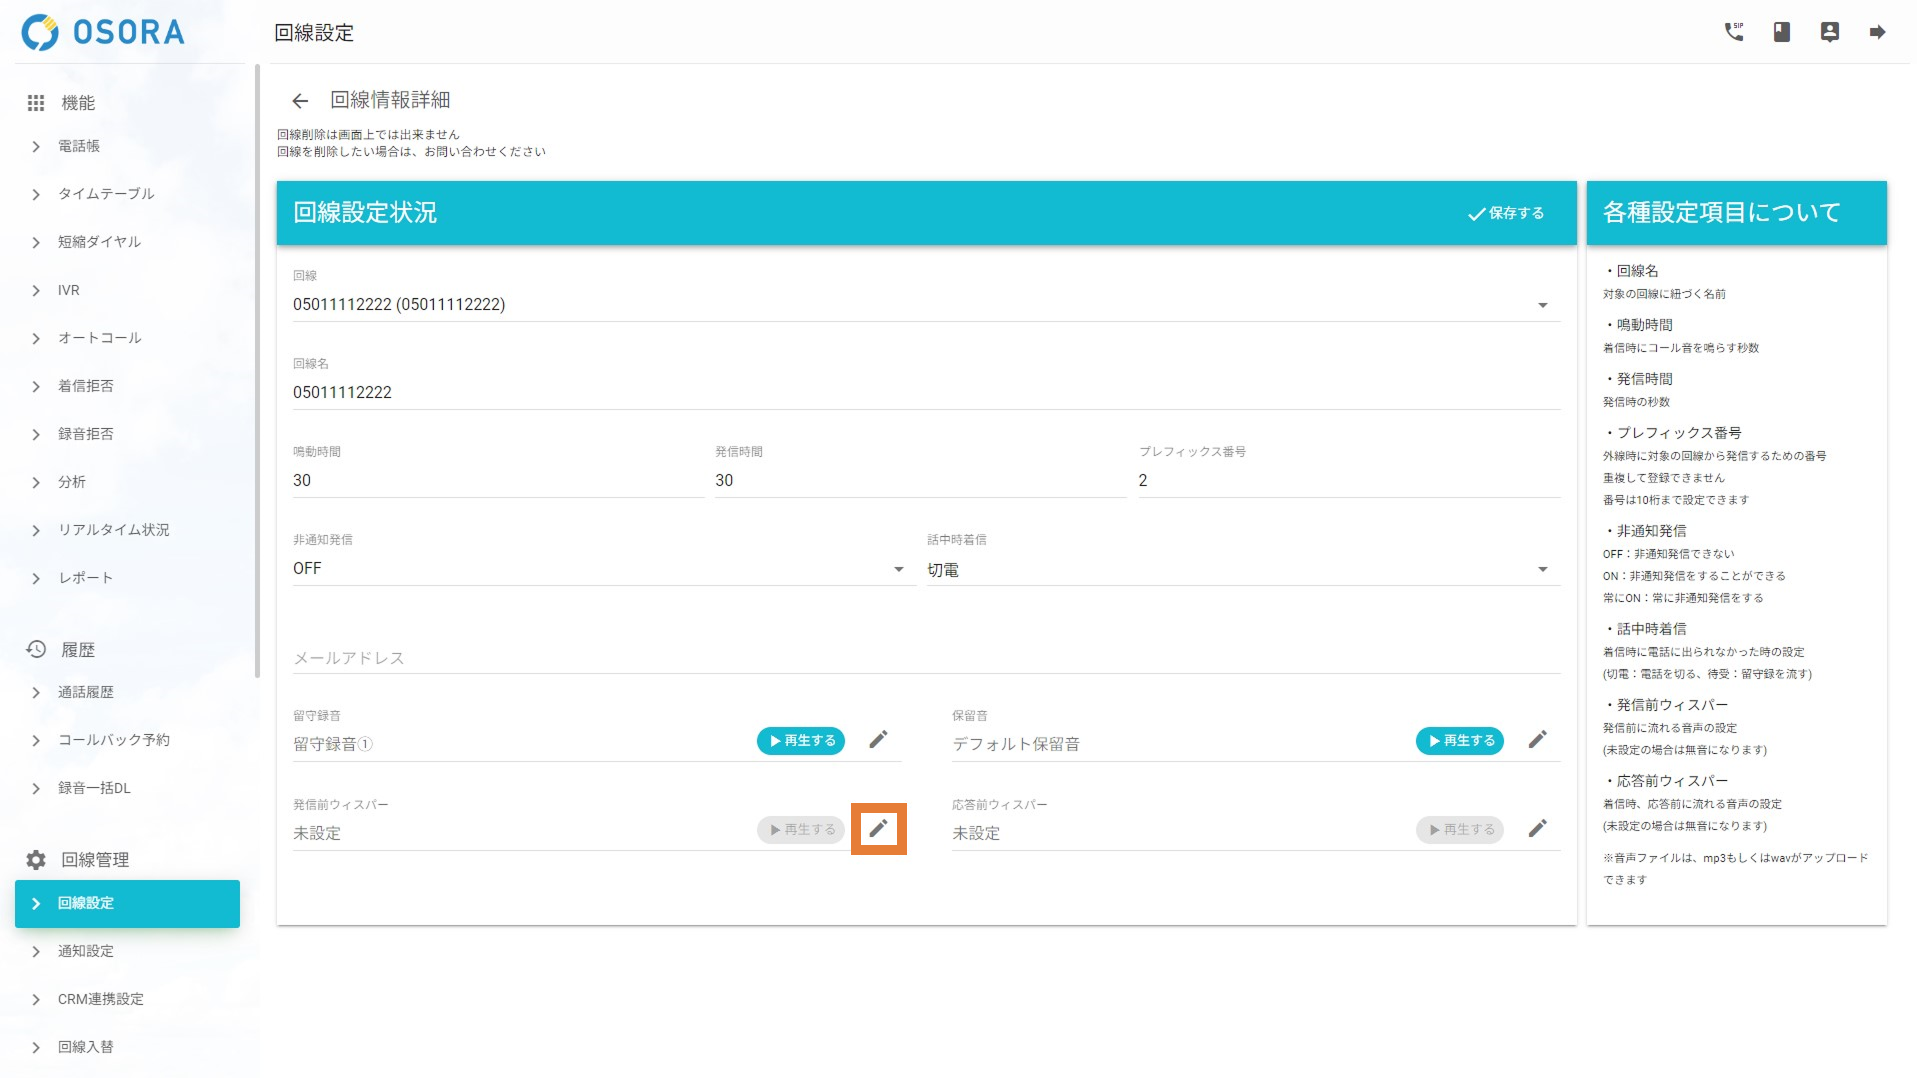The width and height of the screenshot is (1917, 1078).
Task: Edit the 留守録音 voicemail audio setting
Action: (878, 740)
